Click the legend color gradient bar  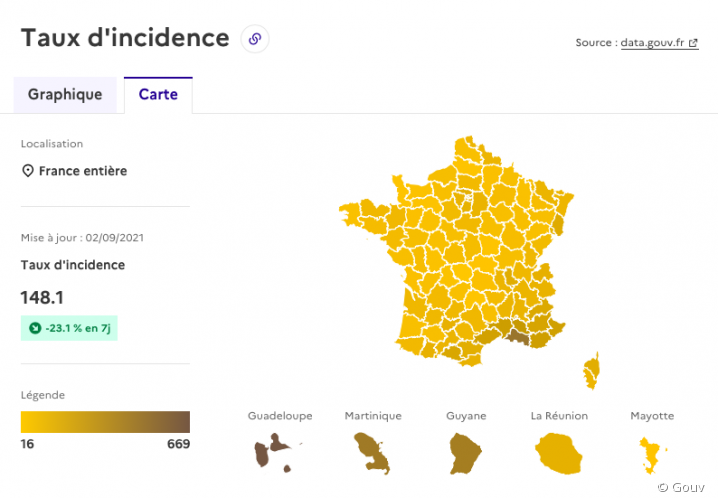click(x=105, y=422)
